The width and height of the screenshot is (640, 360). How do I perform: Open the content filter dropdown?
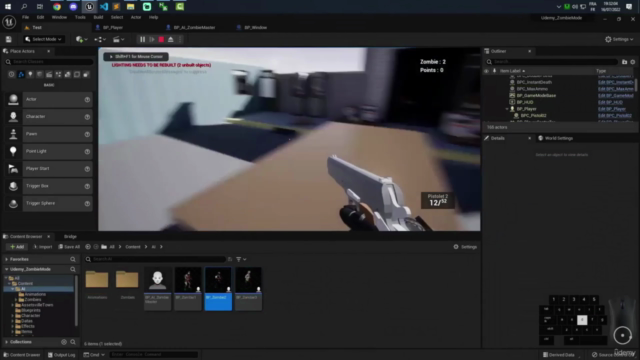click(x=242, y=259)
